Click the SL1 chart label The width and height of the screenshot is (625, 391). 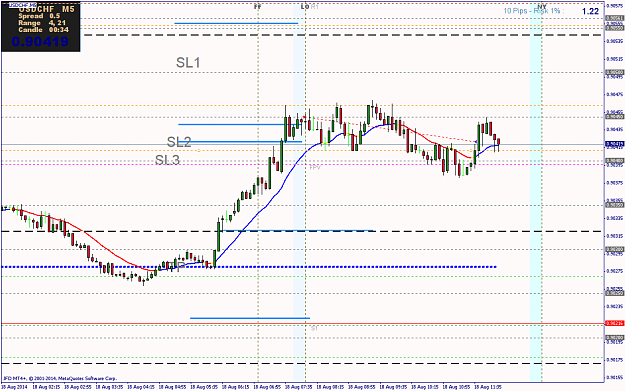click(x=188, y=63)
